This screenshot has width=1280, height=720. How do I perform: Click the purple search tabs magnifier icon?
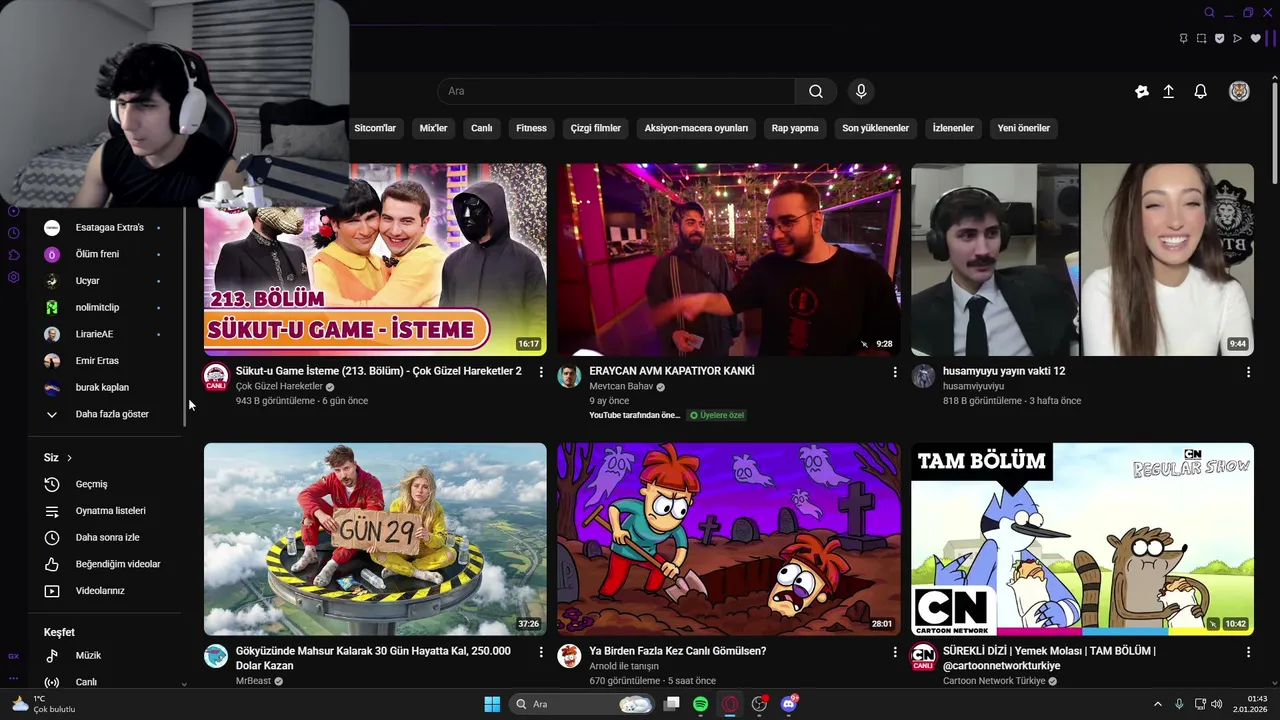click(1209, 12)
